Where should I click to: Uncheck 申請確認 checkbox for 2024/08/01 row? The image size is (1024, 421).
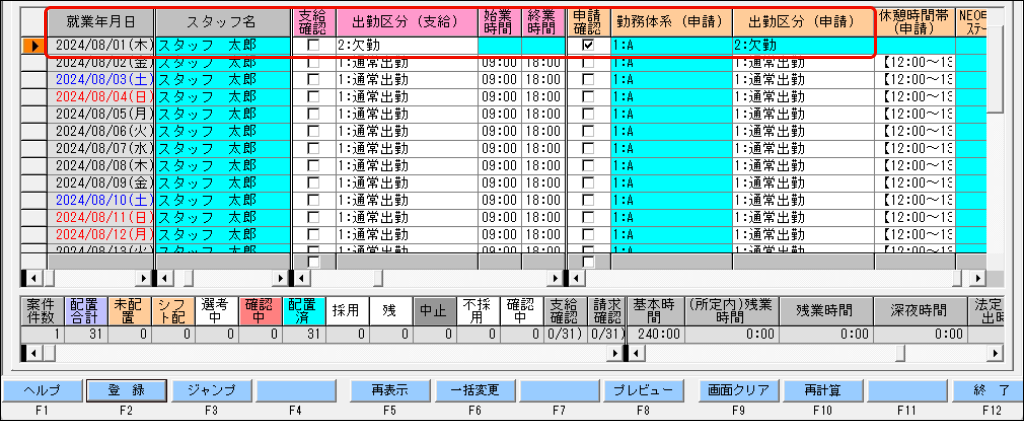tap(588, 46)
